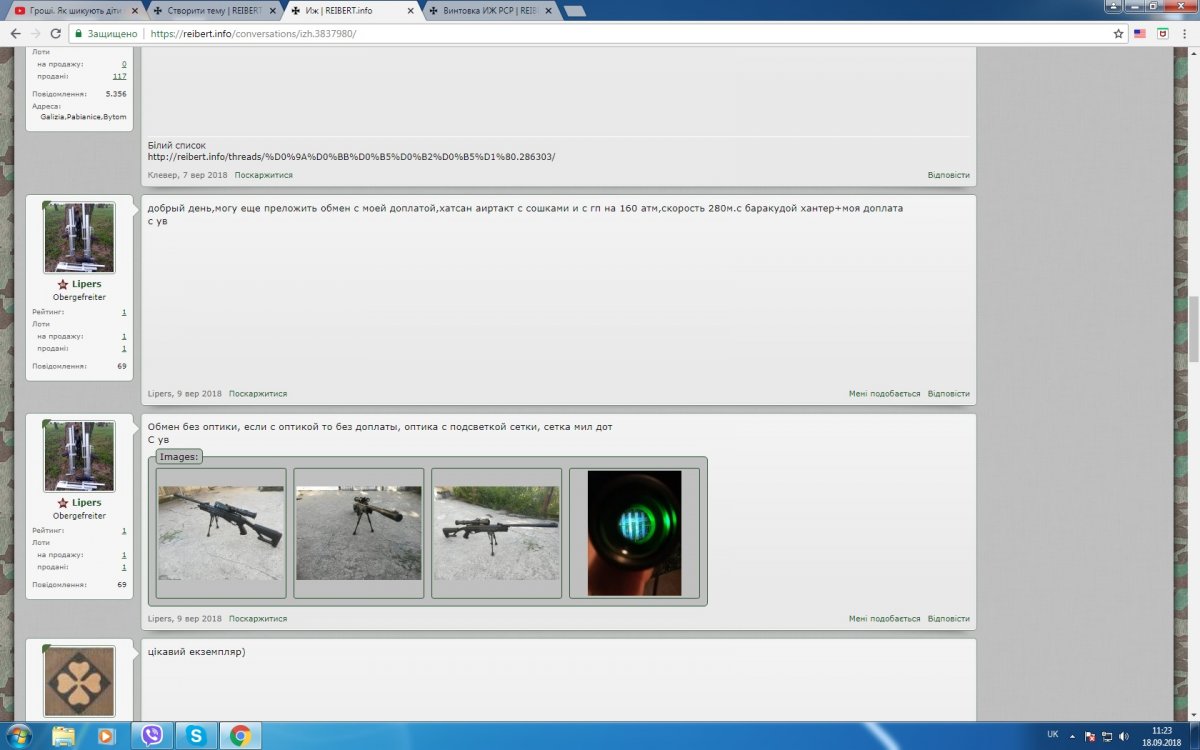The width and height of the screenshot is (1200, 750).
Task: Open File Explorer from the taskbar
Action: pyautogui.click(x=63, y=735)
